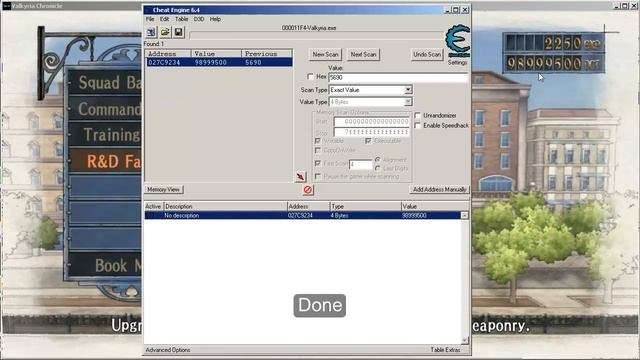Screen dimensions: 640x360
Task: Click the Fast Scan alignment value field
Action: (x=361, y=164)
